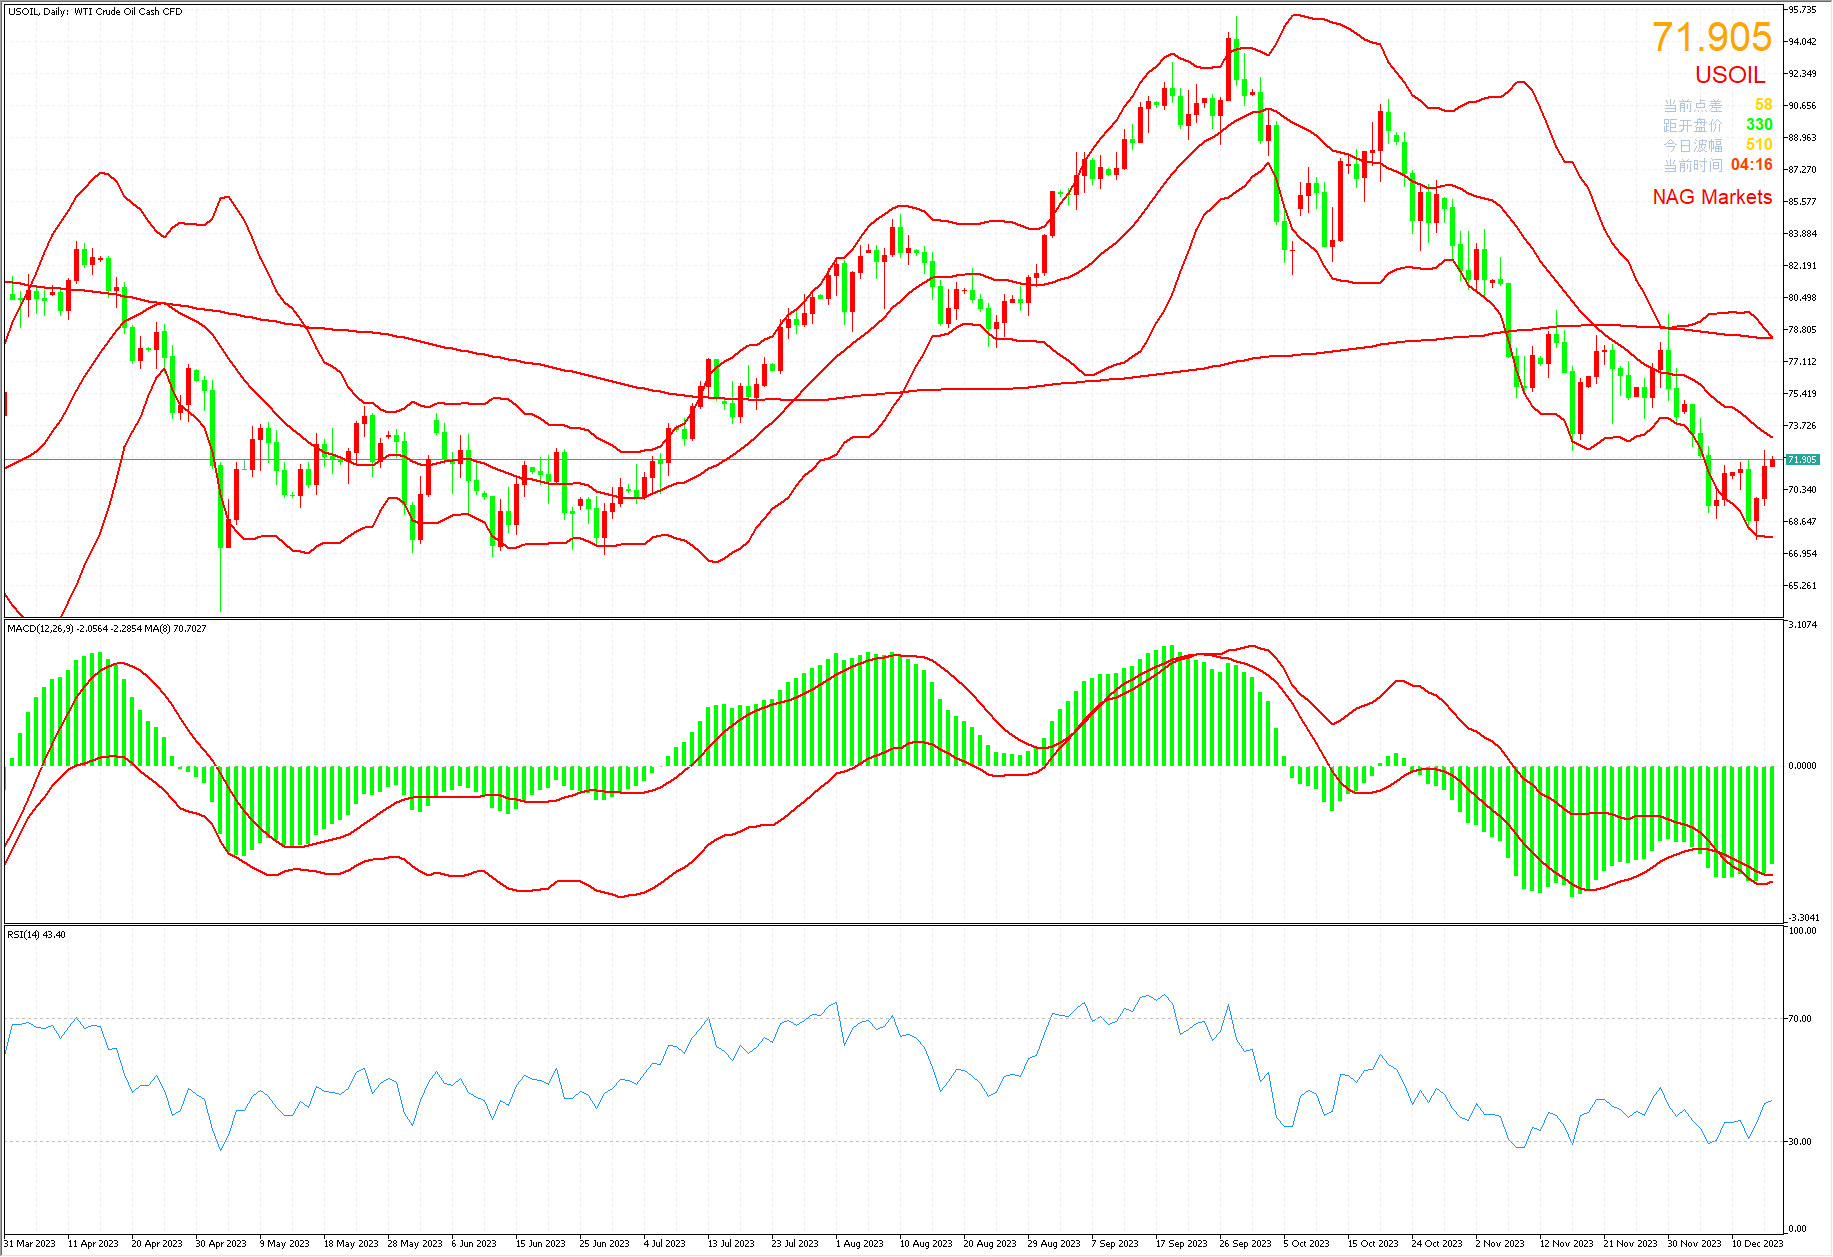The width and height of the screenshot is (1833, 1257).
Task: Click the spread value 58
Action: click(x=1763, y=105)
